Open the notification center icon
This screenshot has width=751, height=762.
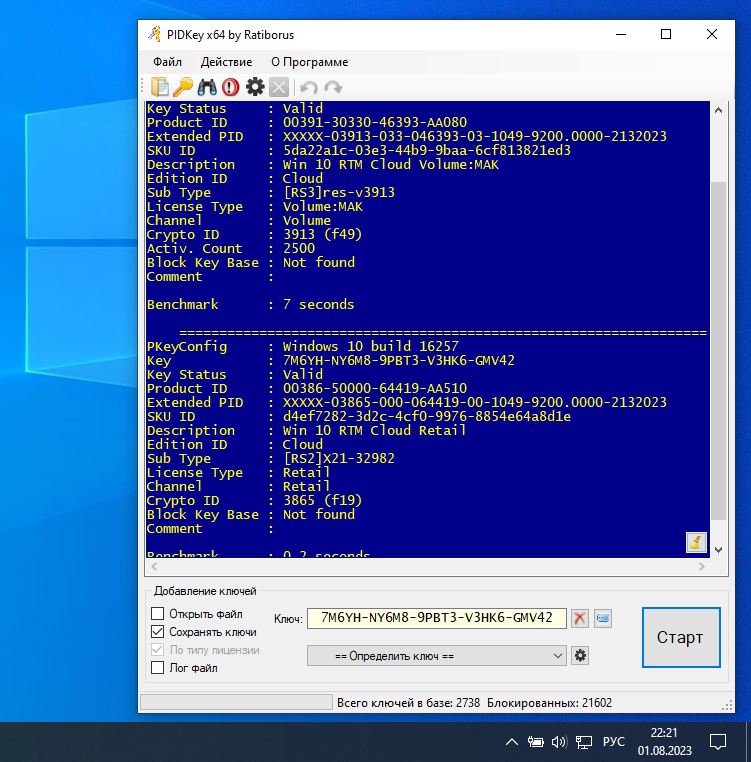[x=718, y=742]
